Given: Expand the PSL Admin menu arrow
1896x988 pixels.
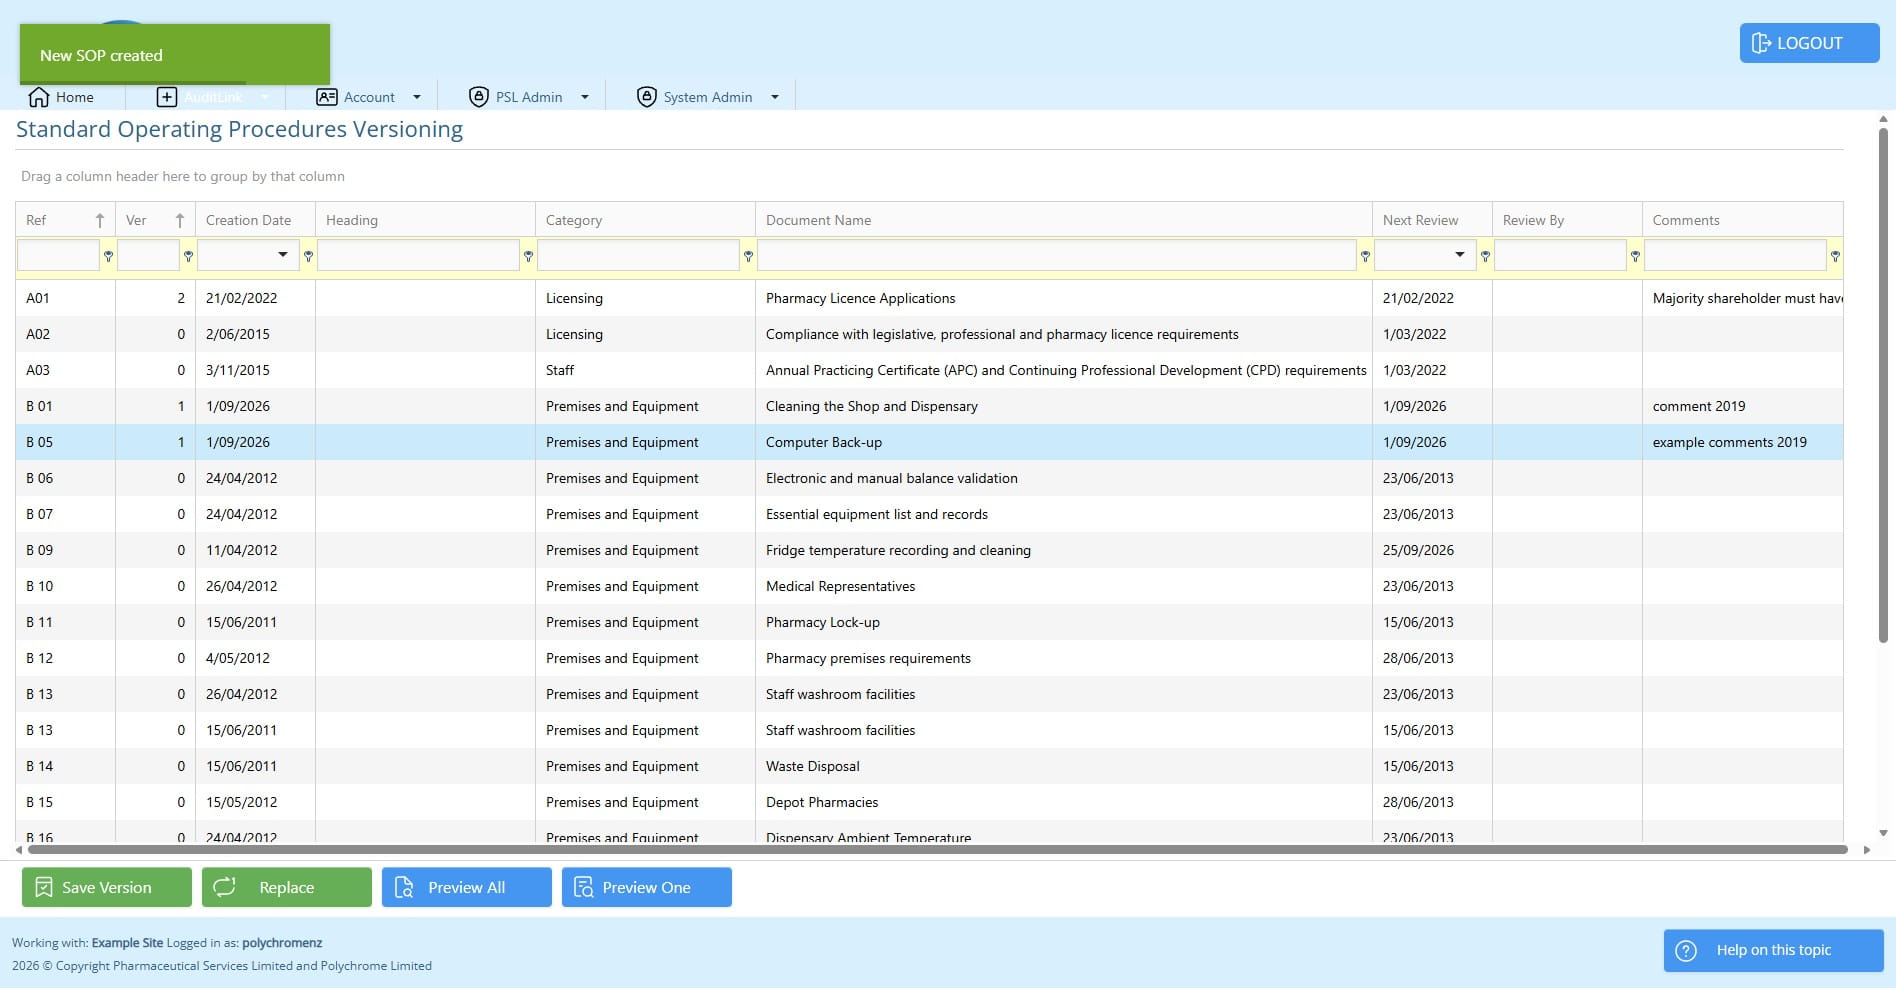Looking at the screenshot, I should [x=585, y=97].
